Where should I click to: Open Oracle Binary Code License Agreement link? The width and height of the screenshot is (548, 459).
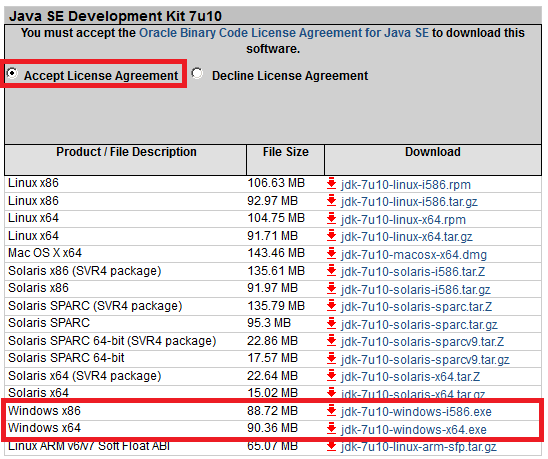pyautogui.click(x=284, y=33)
